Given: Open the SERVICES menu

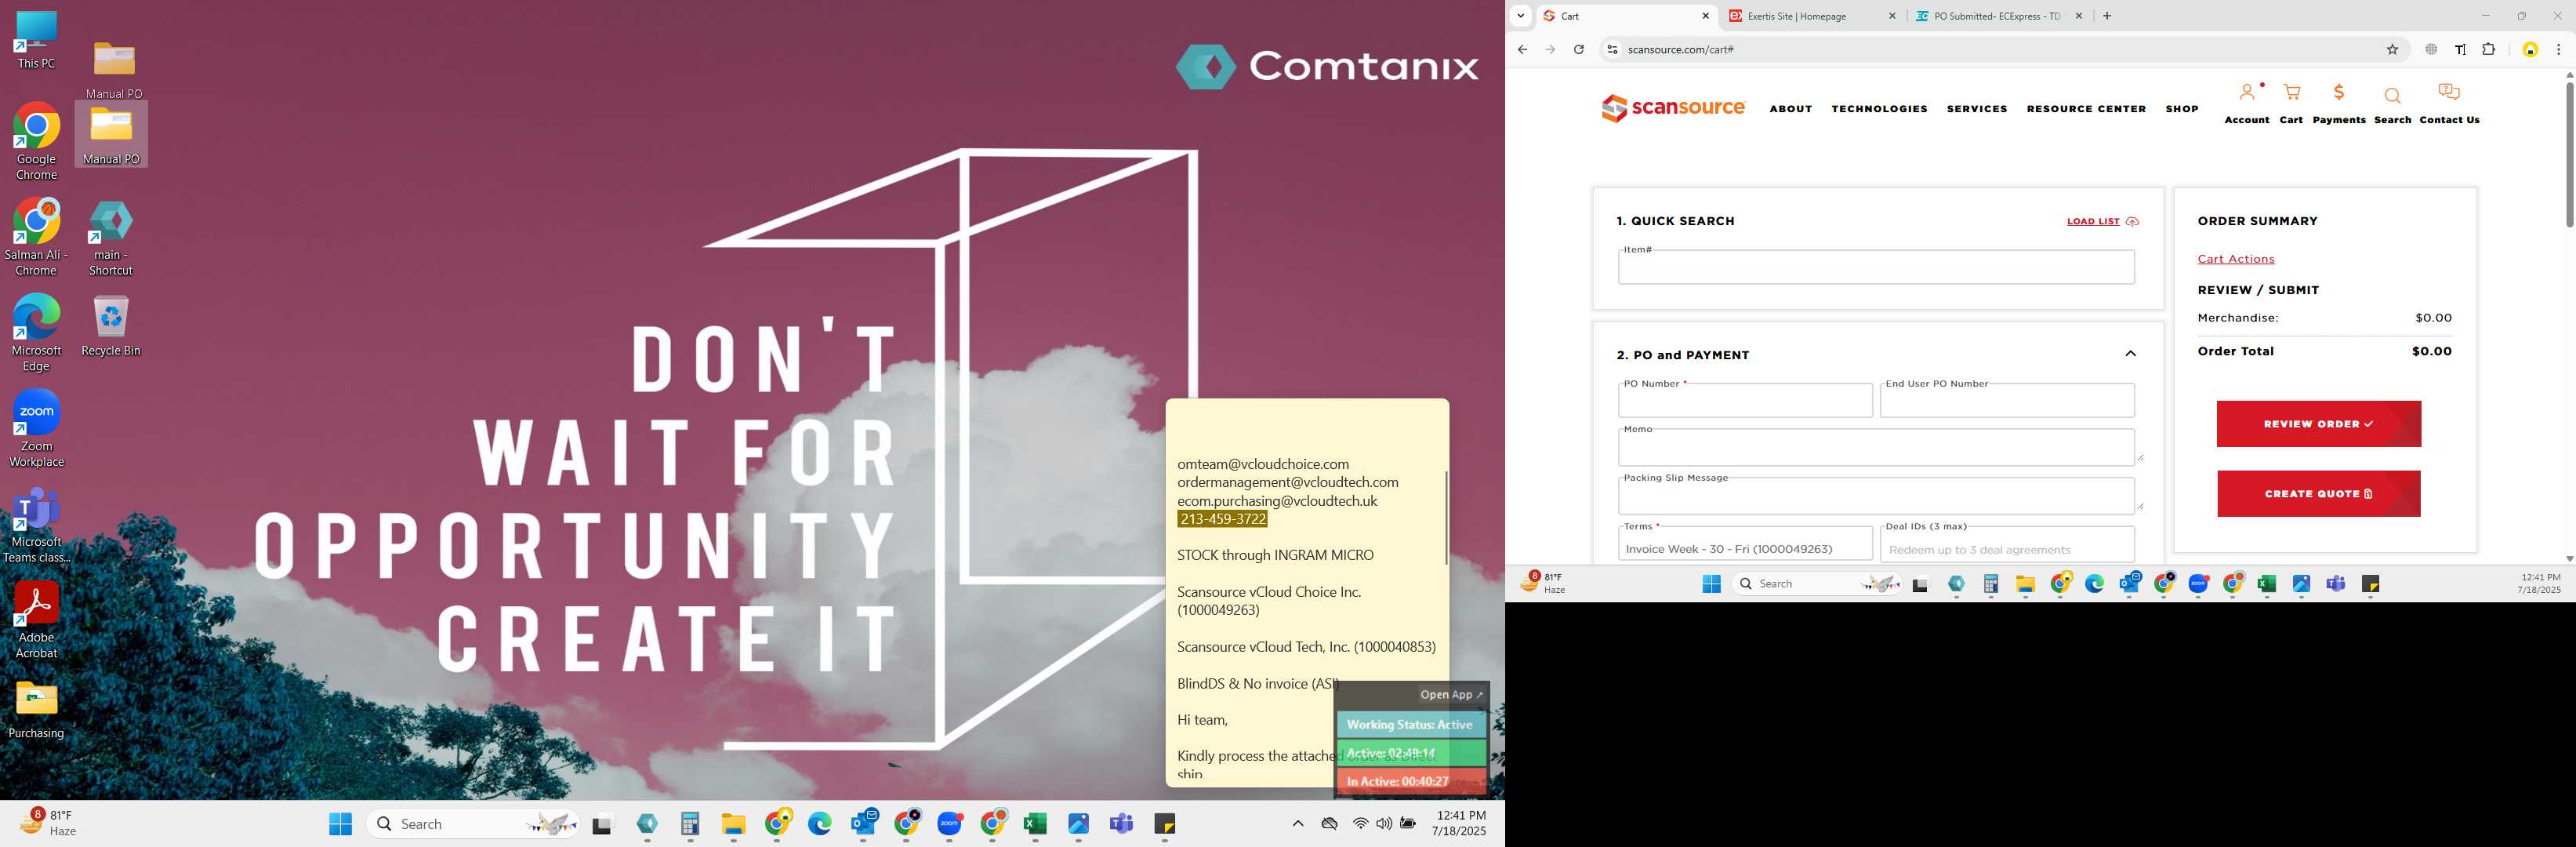Looking at the screenshot, I should pyautogui.click(x=1976, y=109).
